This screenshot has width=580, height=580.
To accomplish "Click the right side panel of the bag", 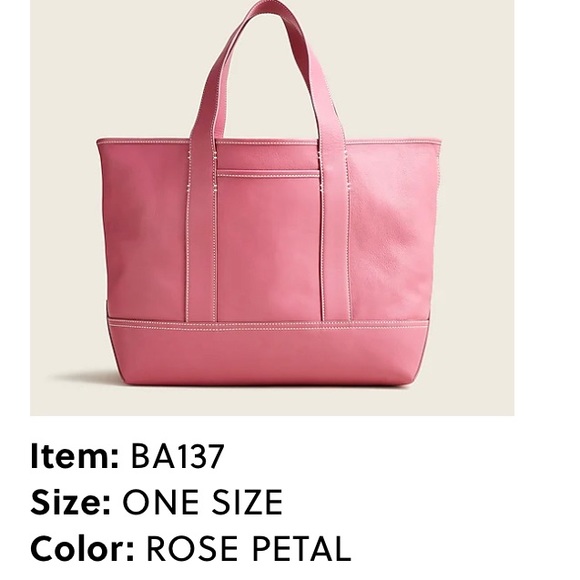I will coord(394,229).
